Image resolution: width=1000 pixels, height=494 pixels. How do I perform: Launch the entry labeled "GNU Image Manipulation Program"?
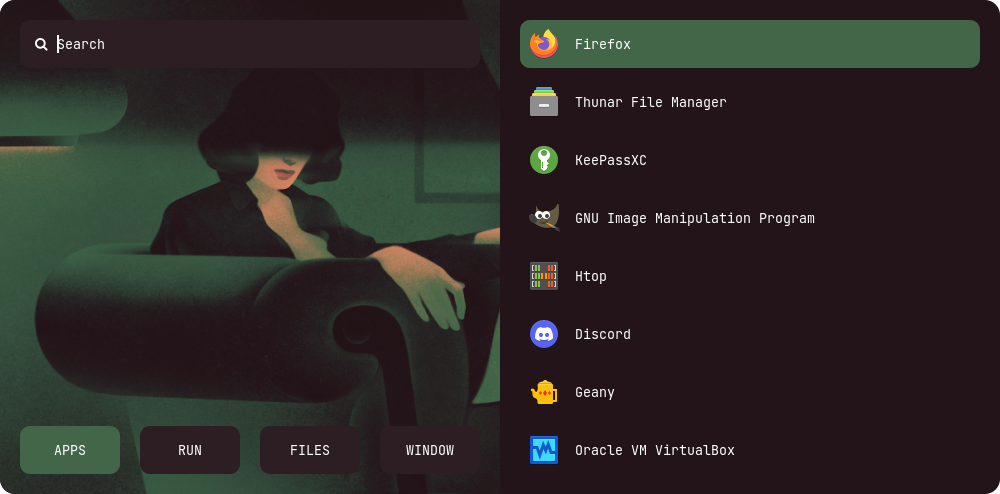point(694,218)
